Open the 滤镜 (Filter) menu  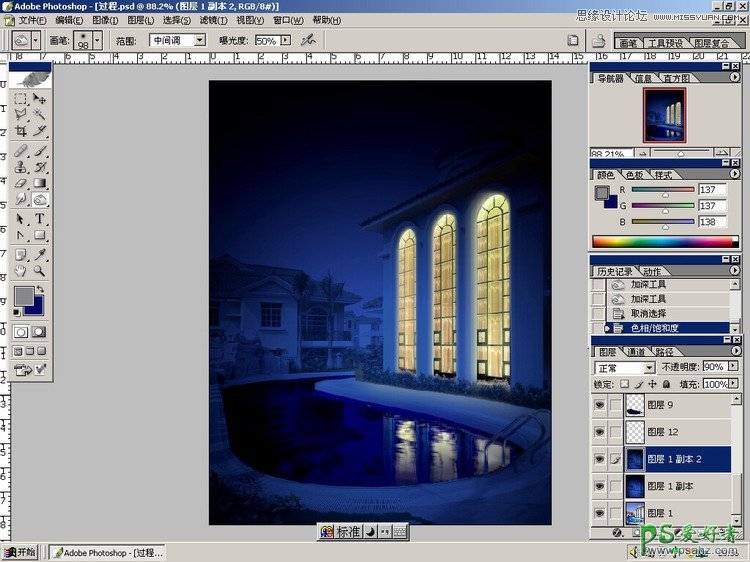tap(211, 20)
